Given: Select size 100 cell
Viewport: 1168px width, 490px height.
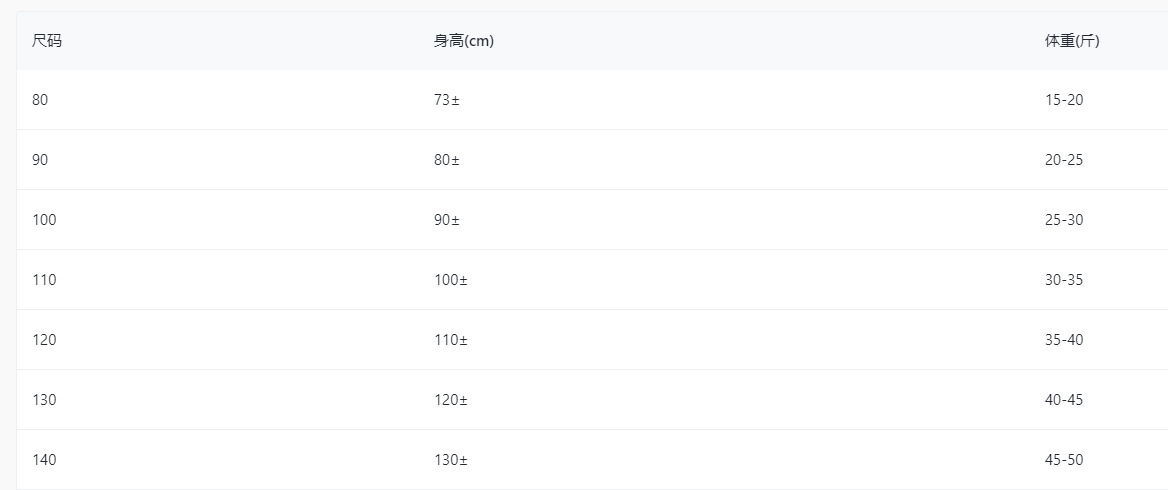Looking at the screenshot, I should (44, 220).
